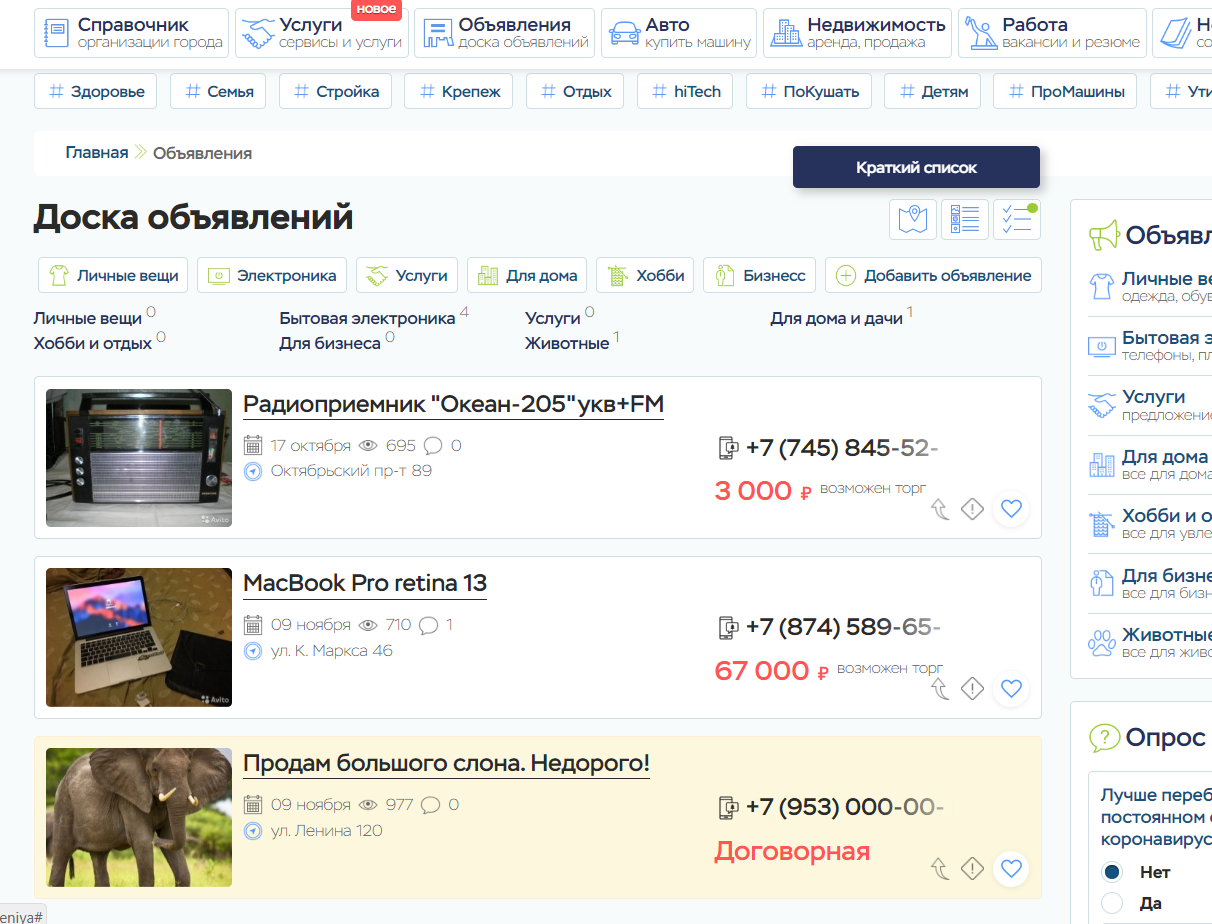Filter listings by the Электроника category
This screenshot has width=1212, height=924.
click(272, 275)
